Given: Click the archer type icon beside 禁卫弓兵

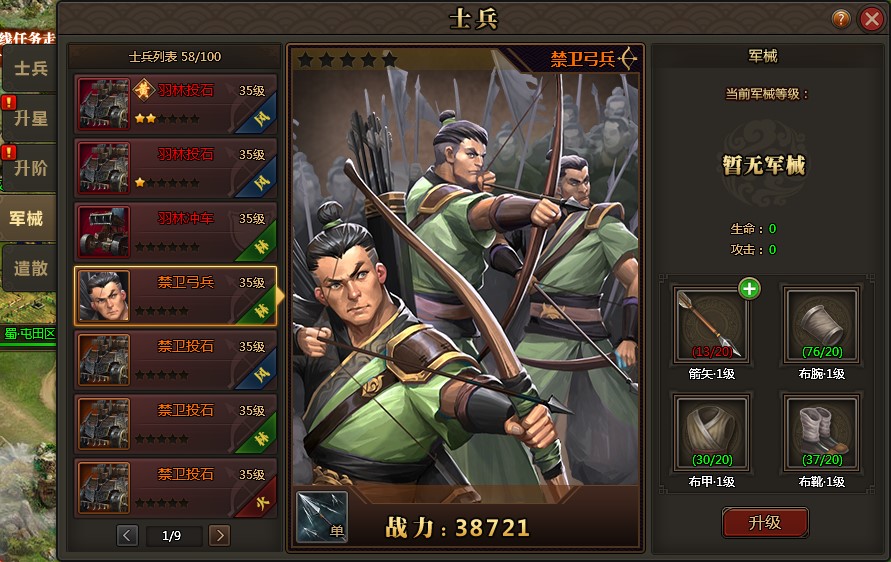Looking at the screenshot, I should tap(628, 59).
